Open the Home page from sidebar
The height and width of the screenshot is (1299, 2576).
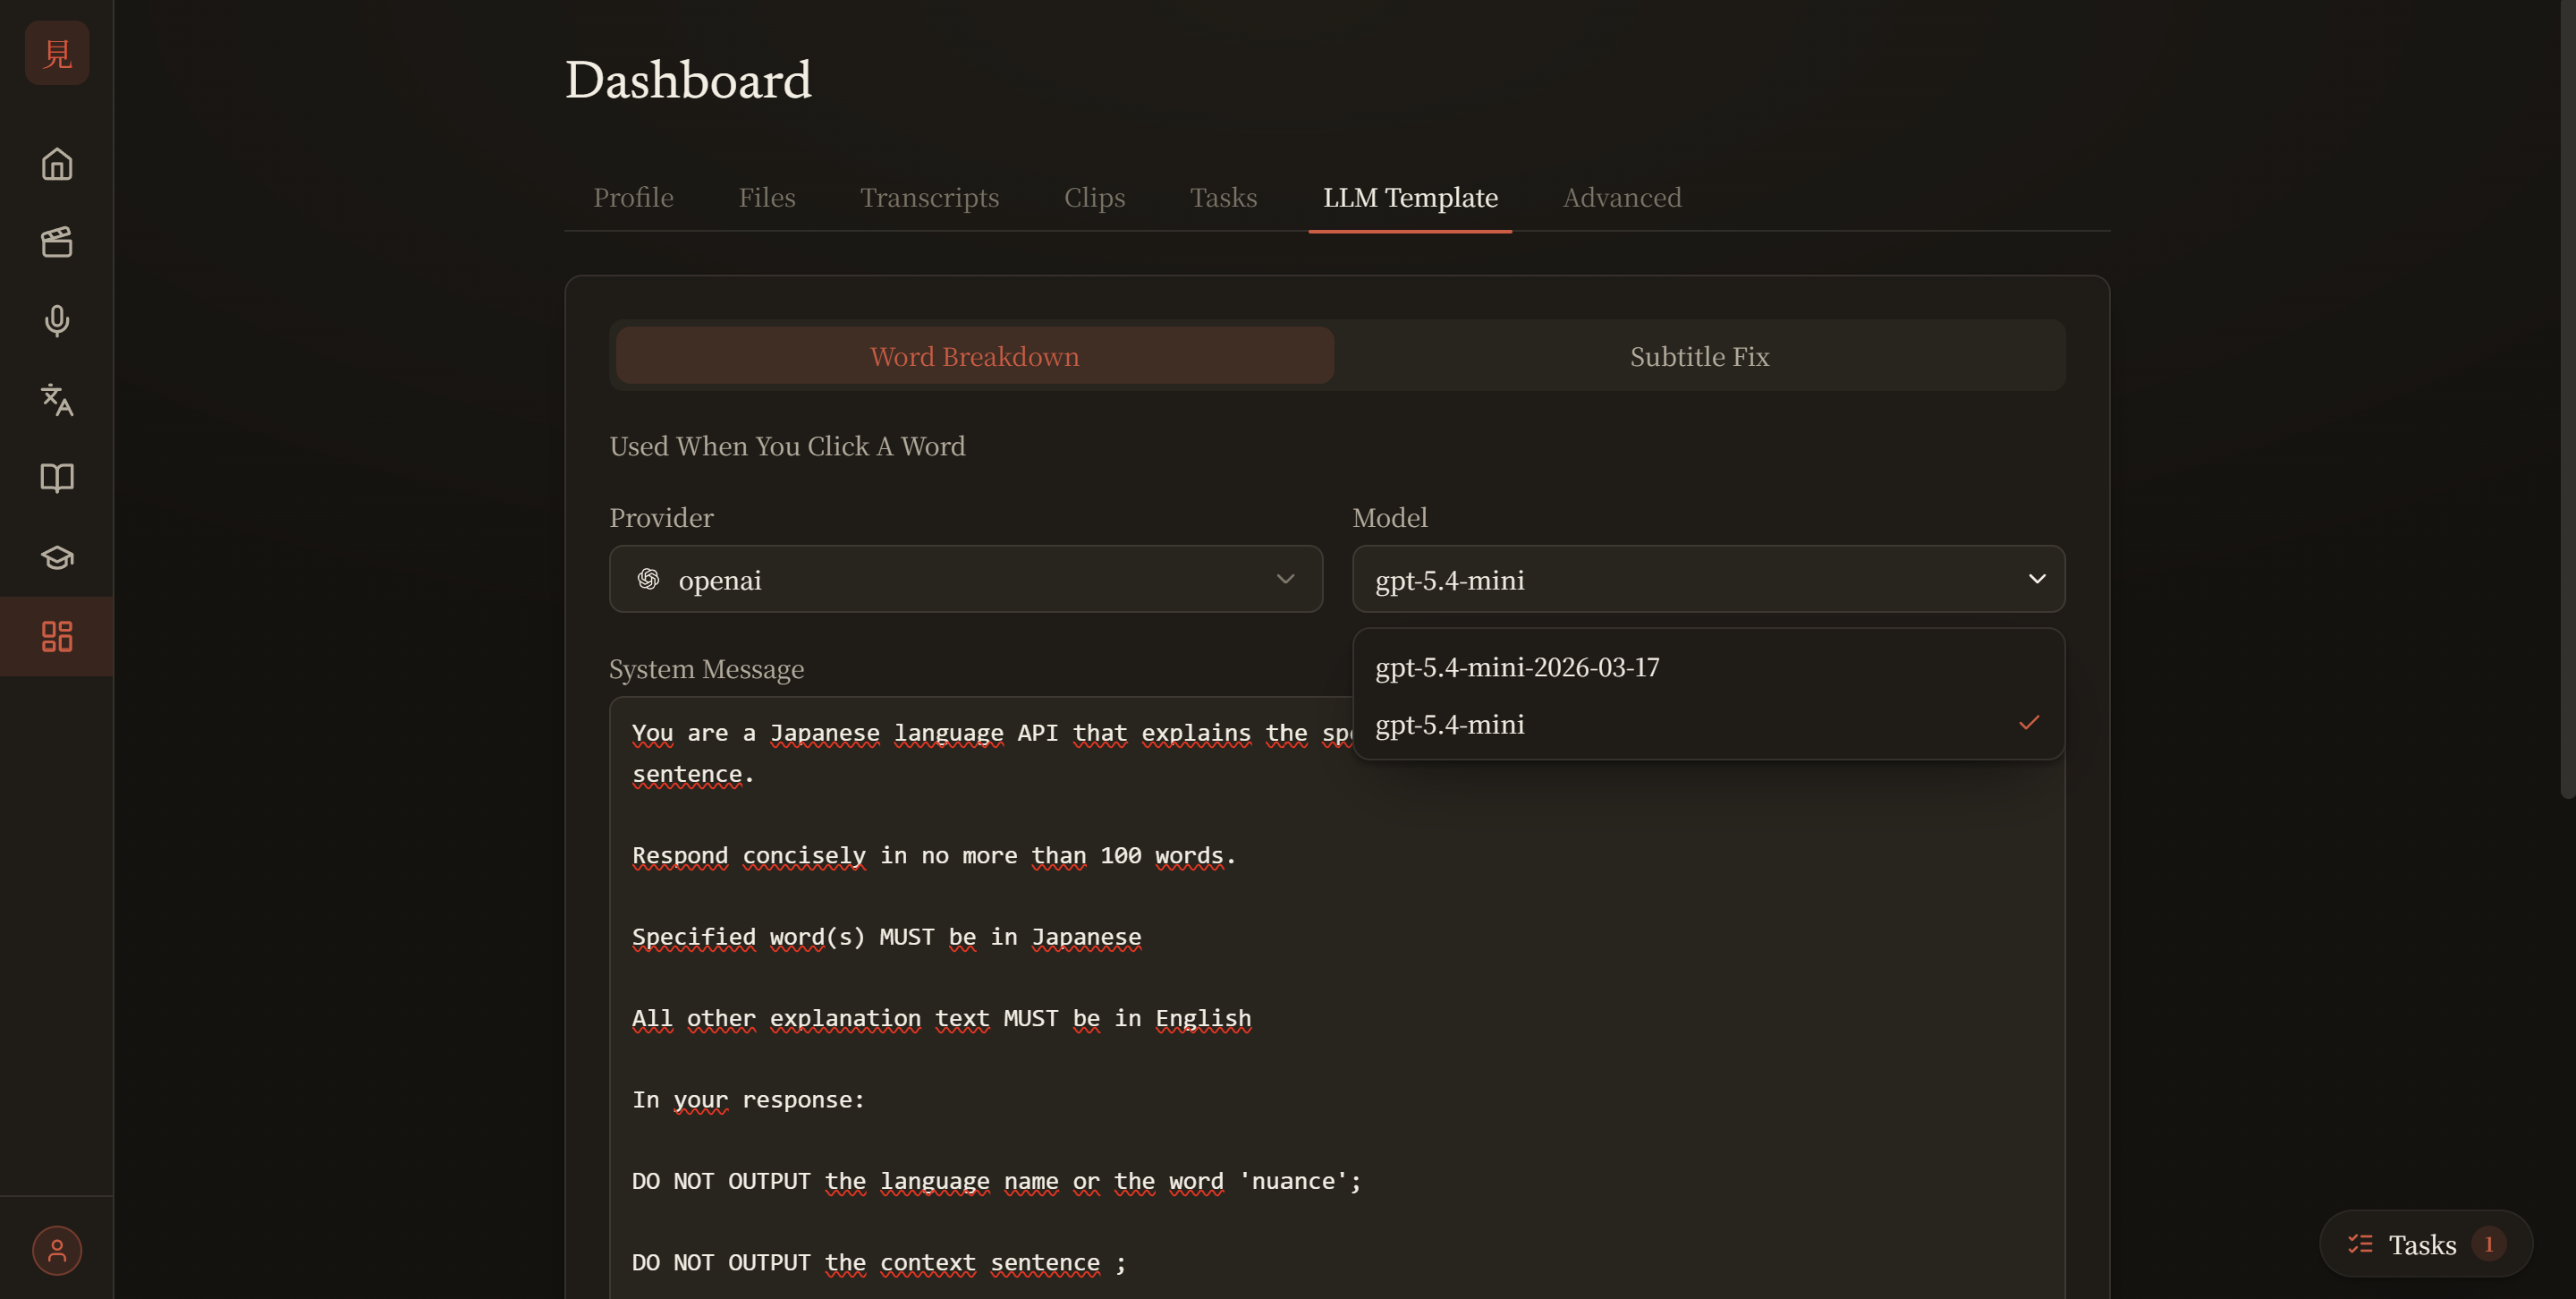coord(57,164)
